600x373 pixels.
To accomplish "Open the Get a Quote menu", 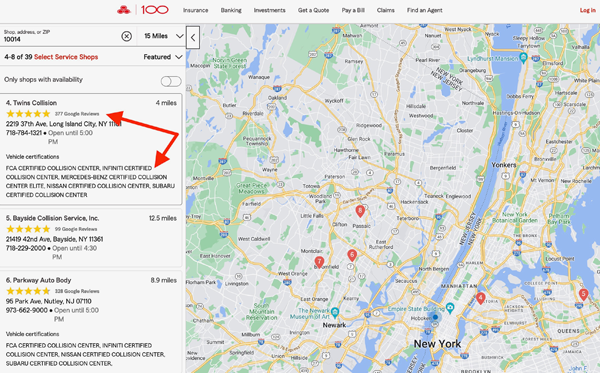I will (313, 10).
